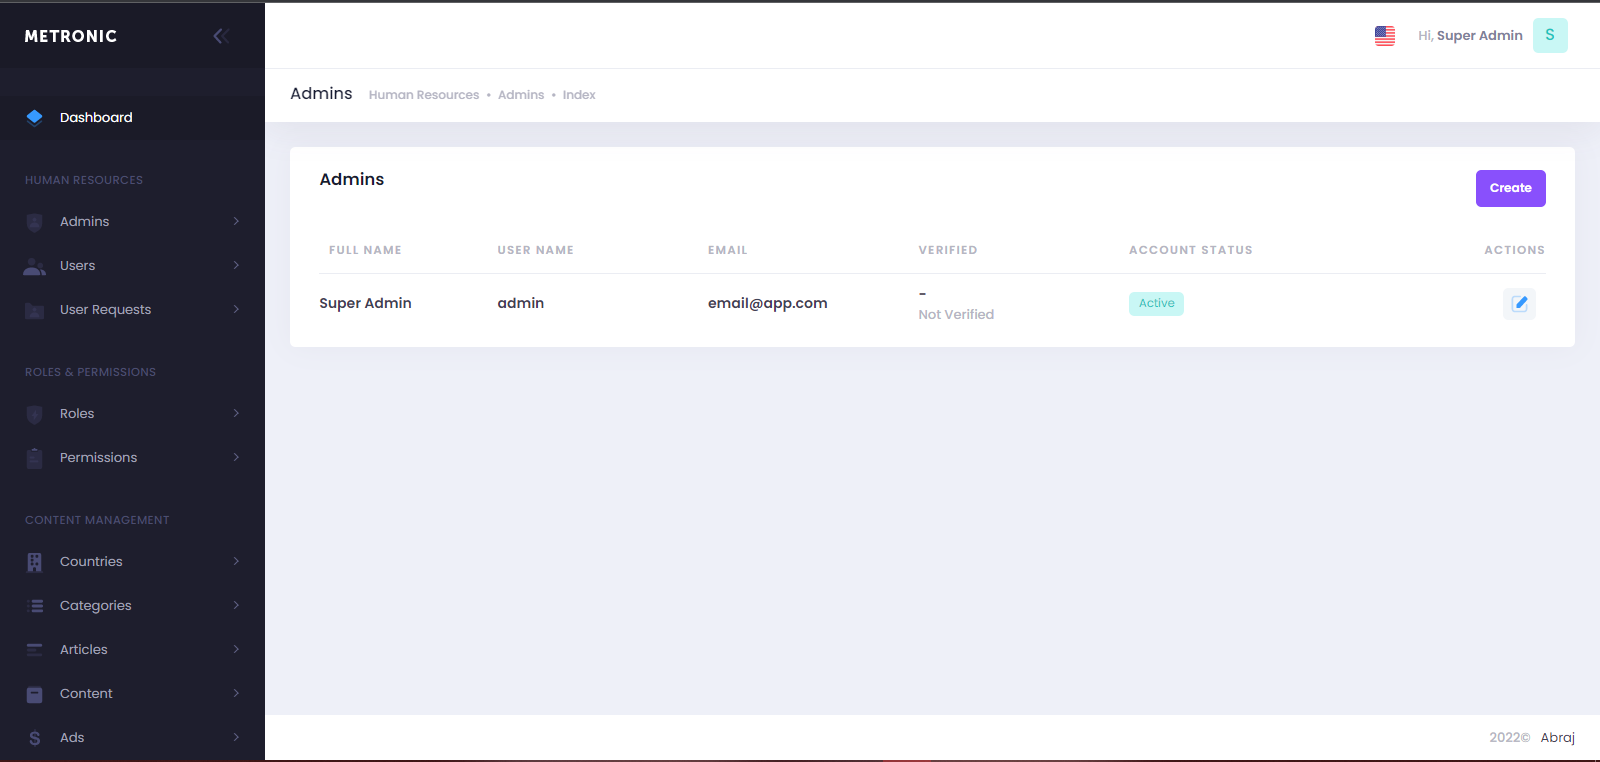1600x762 pixels.
Task: Open the Content menu item
Action: coord(86,693)
